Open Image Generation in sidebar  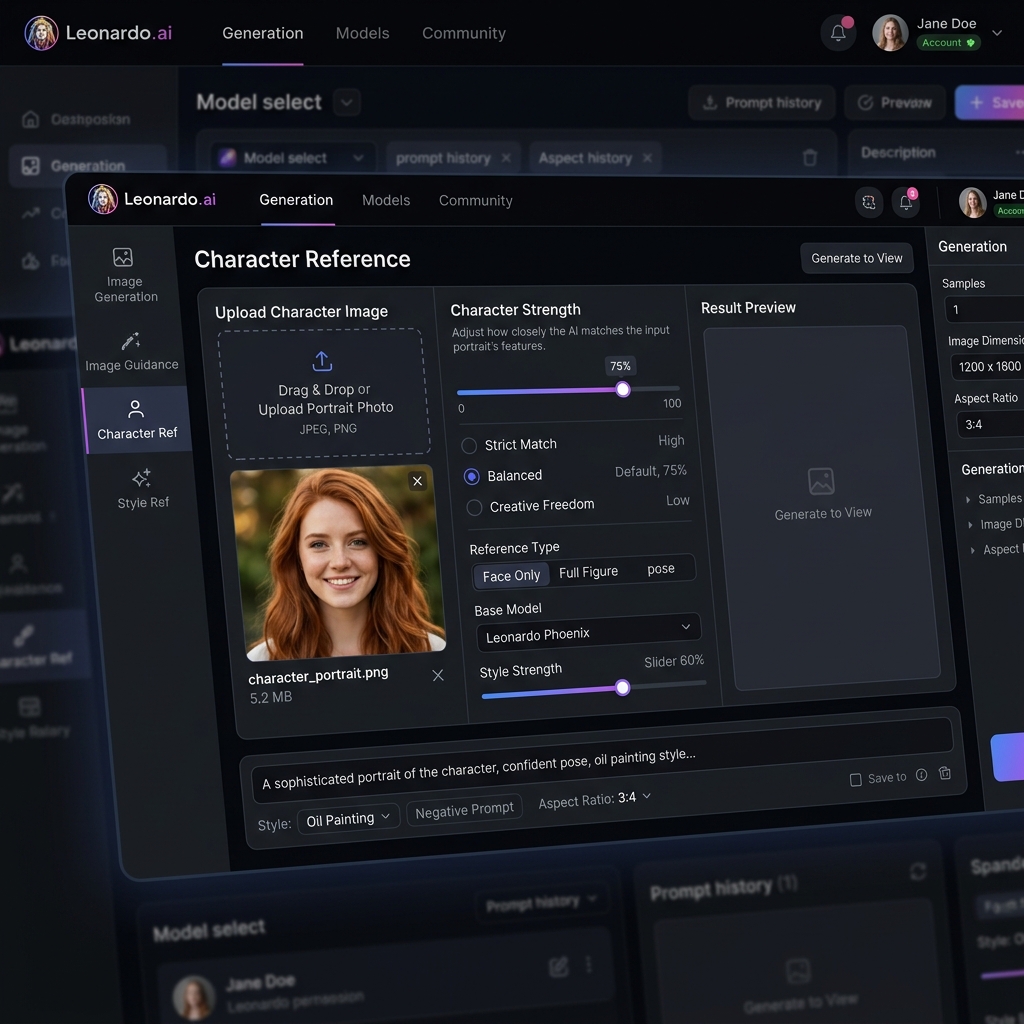124,275
